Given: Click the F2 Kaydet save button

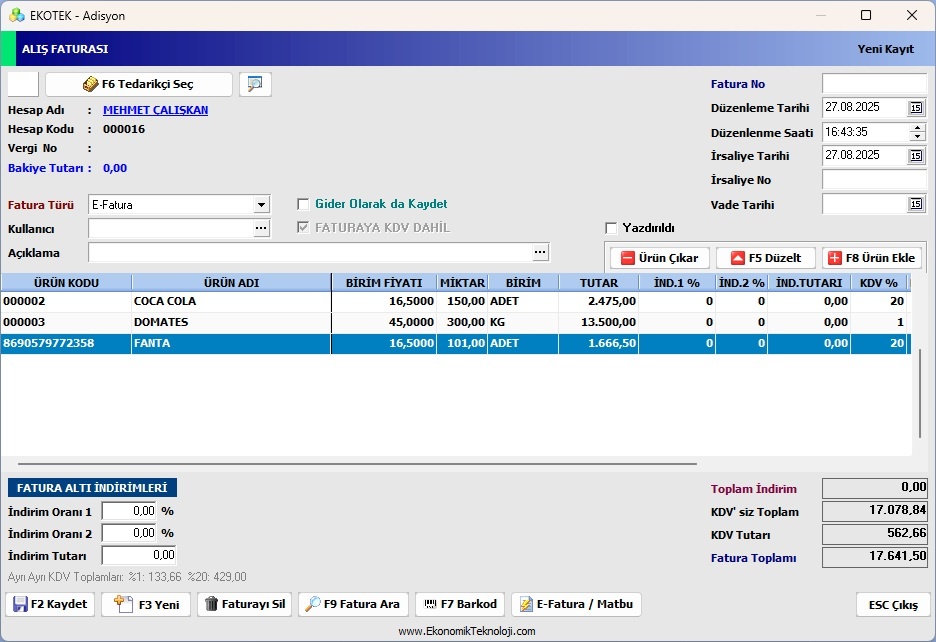Looking at the screenshot, I should pyautogui.click(x=50, y=604).
